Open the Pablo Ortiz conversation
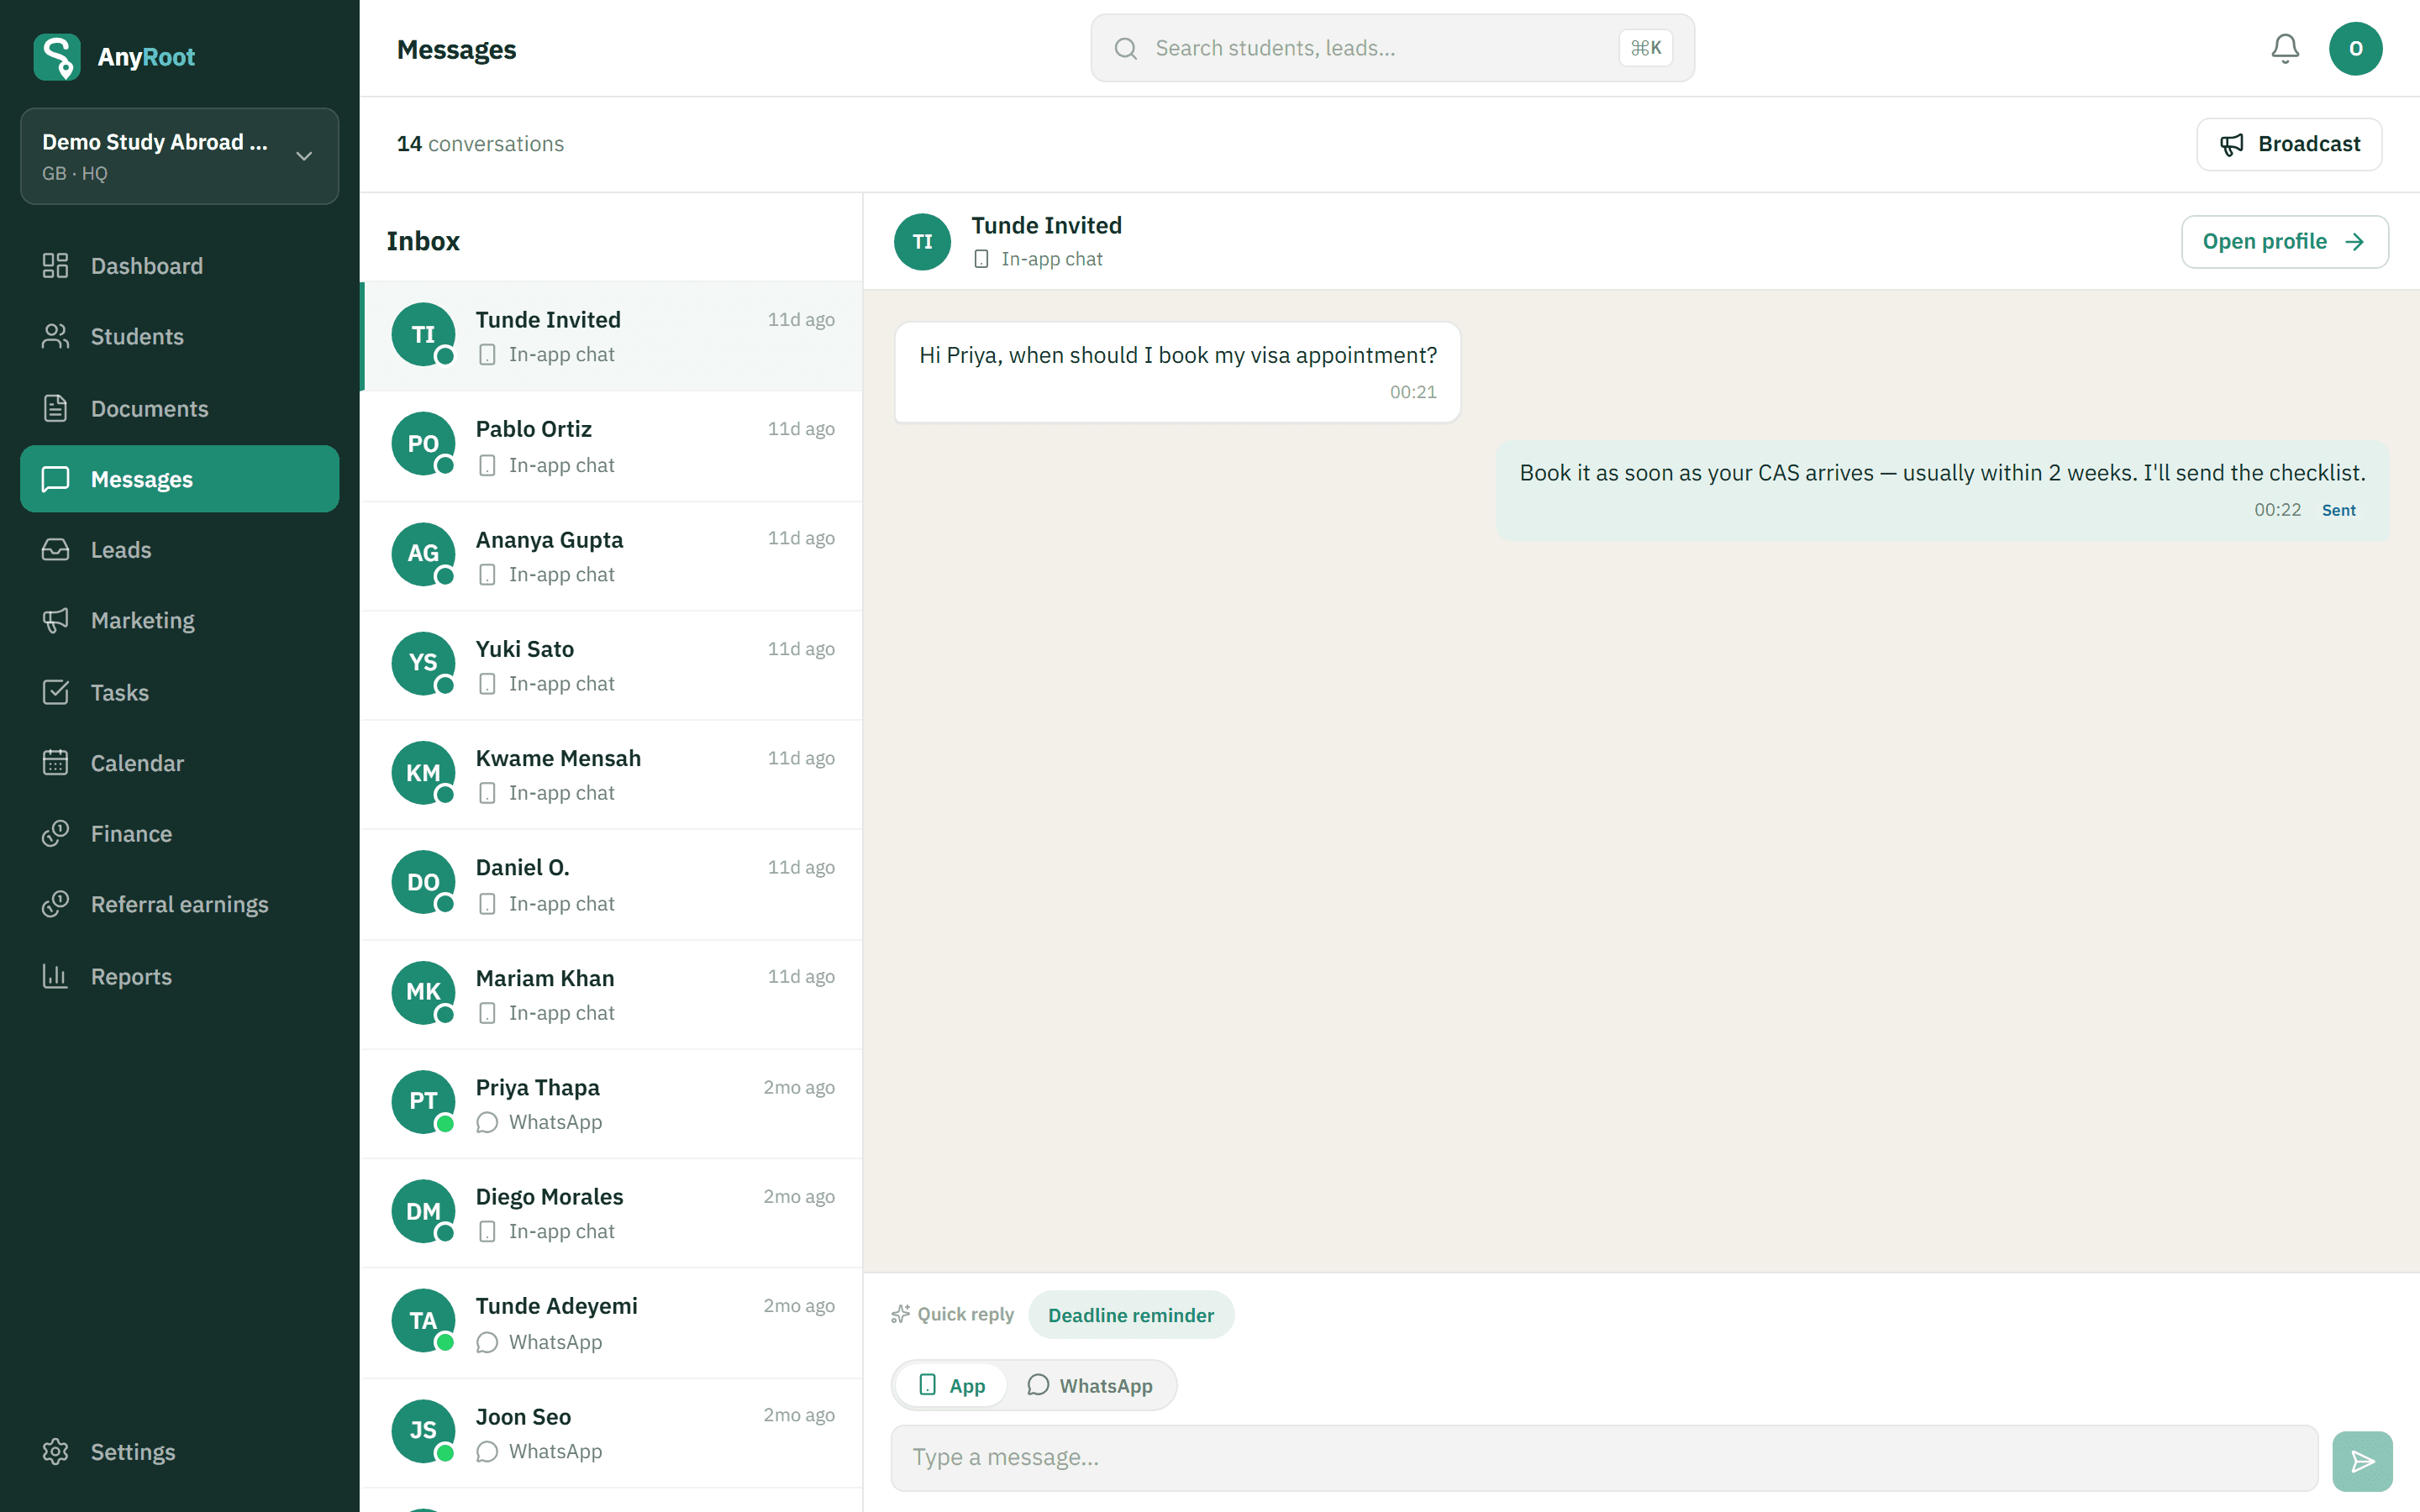Image resolution: width=2420 pixels, height=1512 pixels. [611, 446]
